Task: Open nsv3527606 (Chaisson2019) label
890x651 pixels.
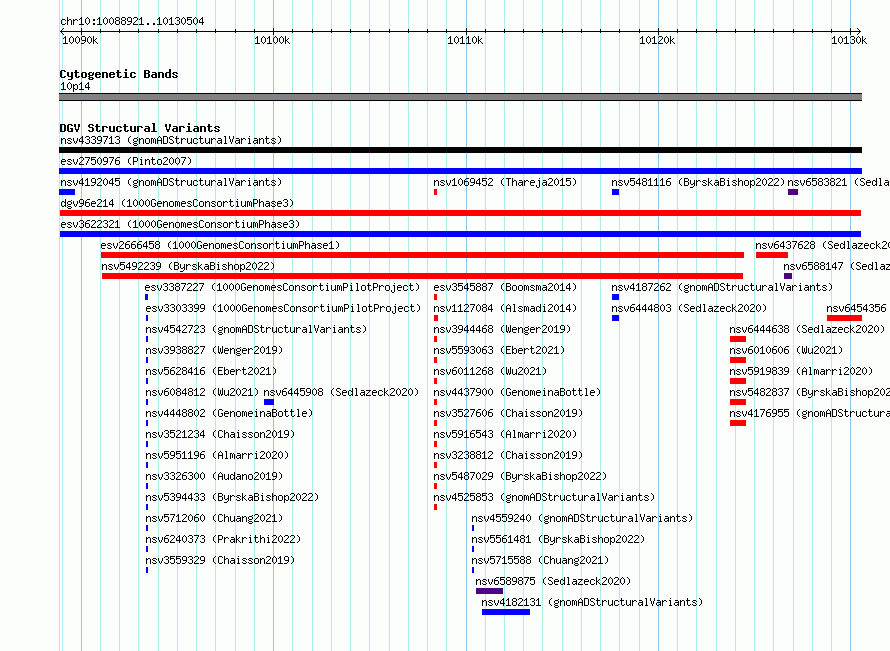Action: click(508, 413)
